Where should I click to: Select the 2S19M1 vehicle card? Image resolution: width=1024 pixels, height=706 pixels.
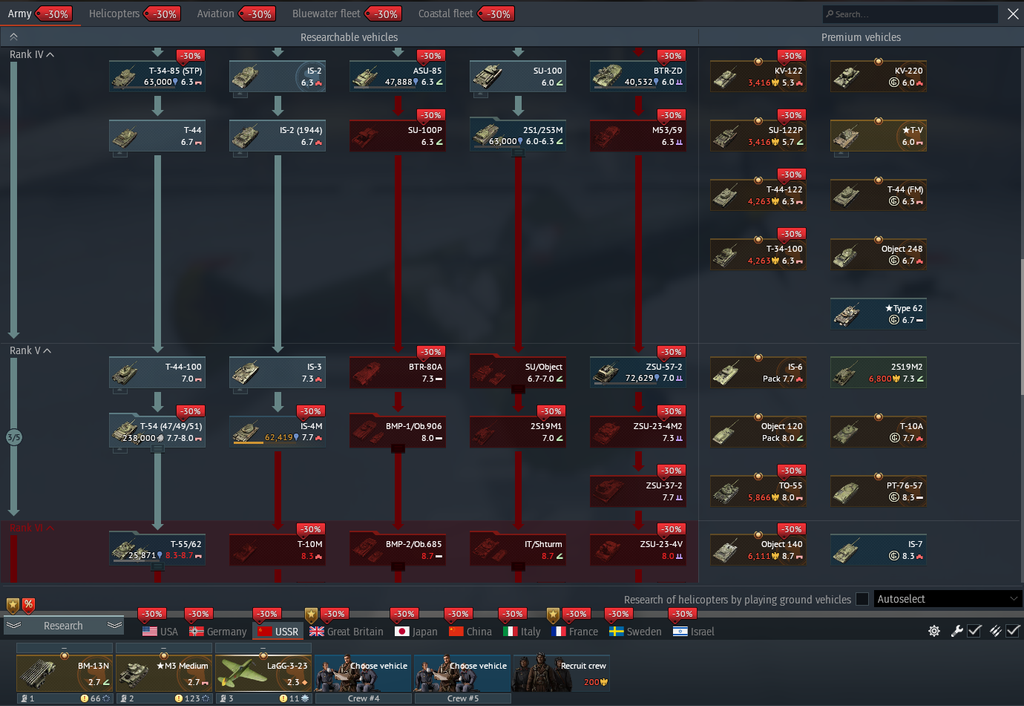coord(518,431)
